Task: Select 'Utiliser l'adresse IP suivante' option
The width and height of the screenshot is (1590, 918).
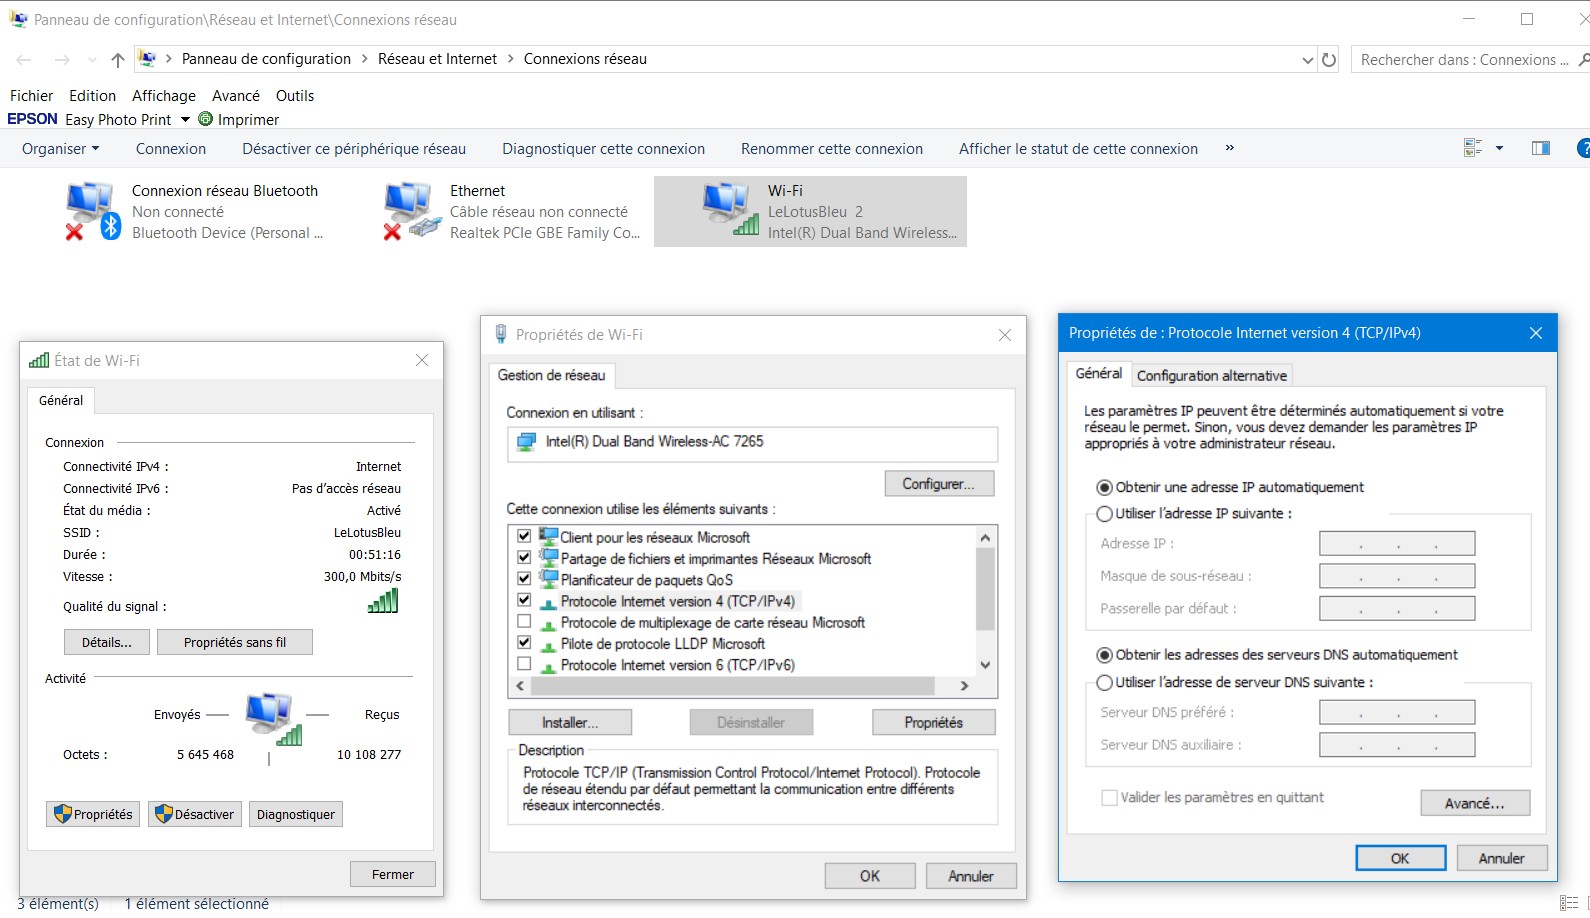Action: point(1105,514)
